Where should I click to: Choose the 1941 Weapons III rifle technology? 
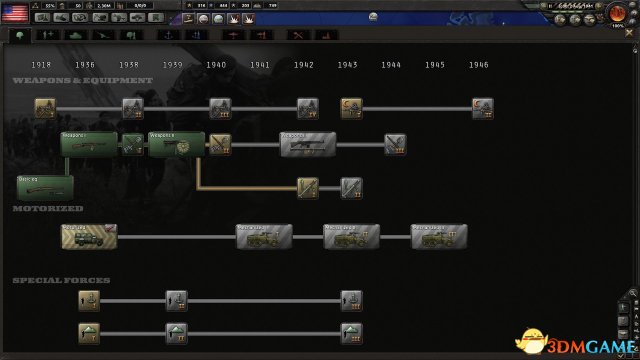coord(308,144)
